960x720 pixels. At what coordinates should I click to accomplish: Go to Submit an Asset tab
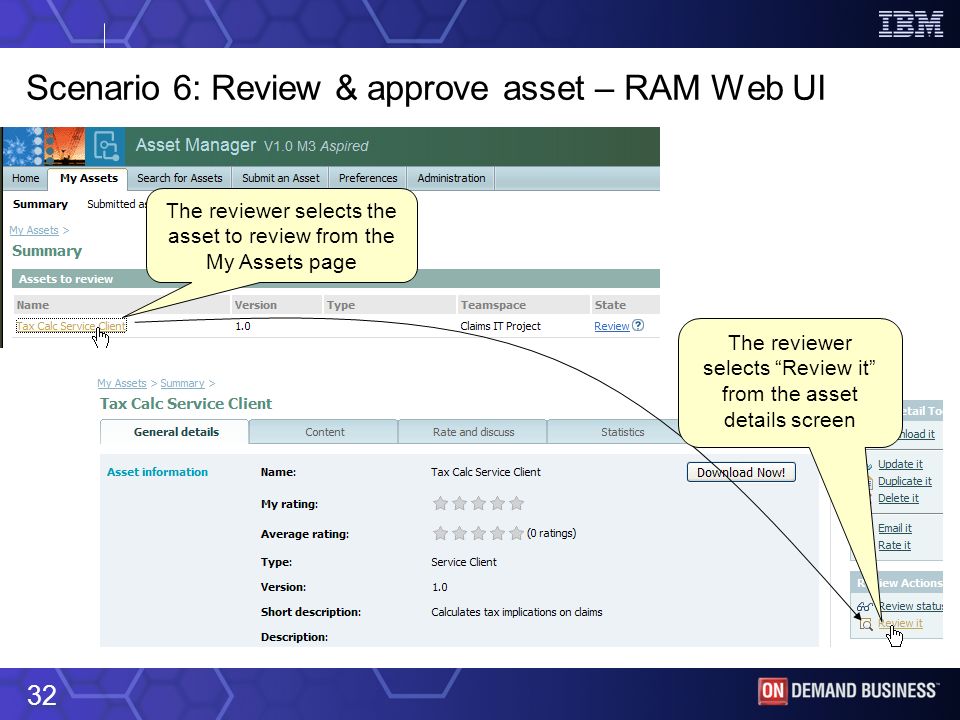pos(280,178)
